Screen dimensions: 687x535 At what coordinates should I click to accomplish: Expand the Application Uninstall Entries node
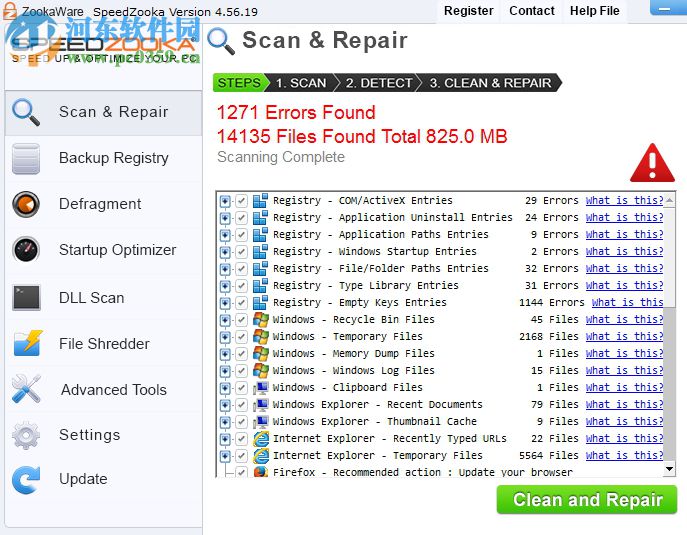pyautogui.click(x=225, y=218)
